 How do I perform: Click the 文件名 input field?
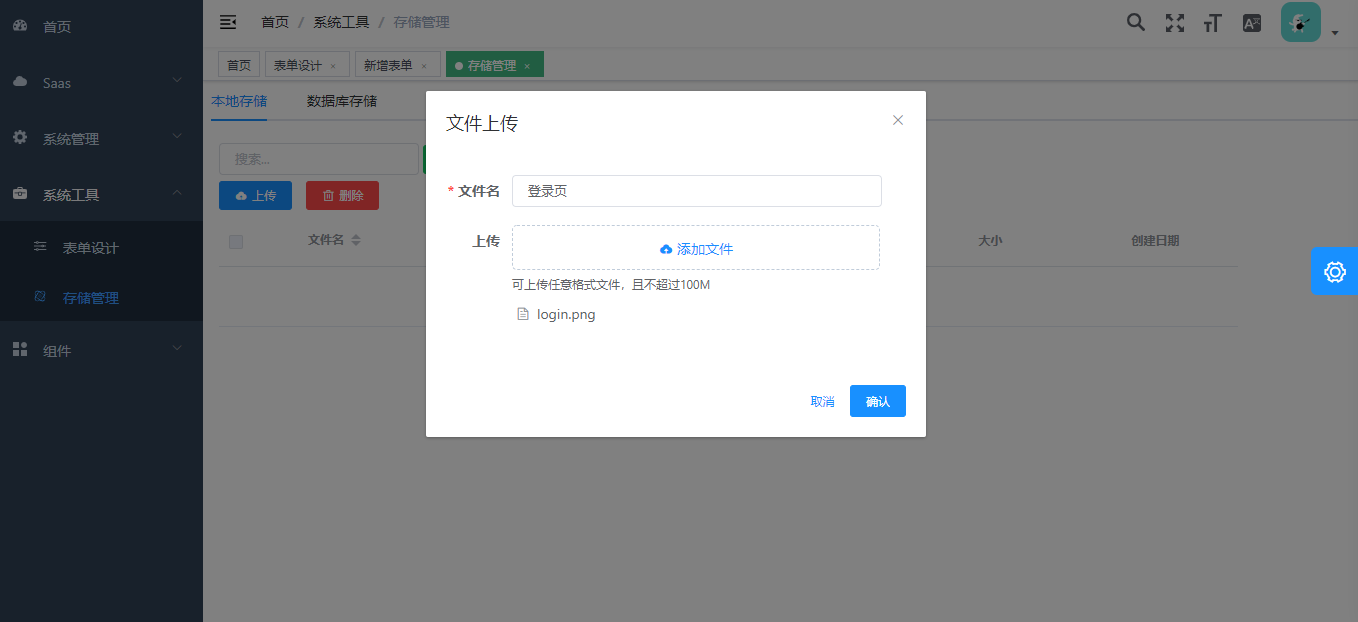coord(696,191)
